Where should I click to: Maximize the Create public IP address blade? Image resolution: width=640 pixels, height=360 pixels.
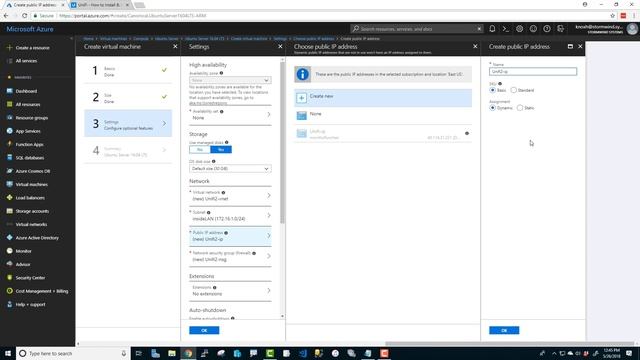click(x=570, y=47)
